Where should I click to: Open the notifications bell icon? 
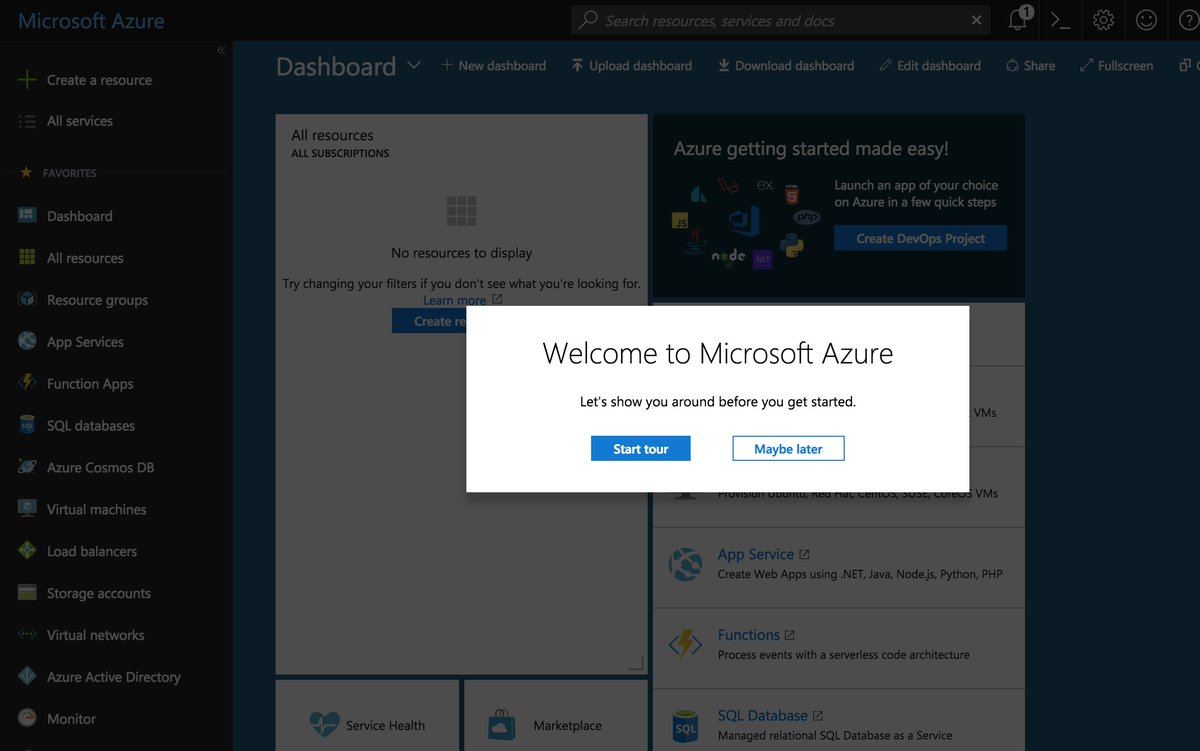pyautogui.click(x=1018, y=20)
